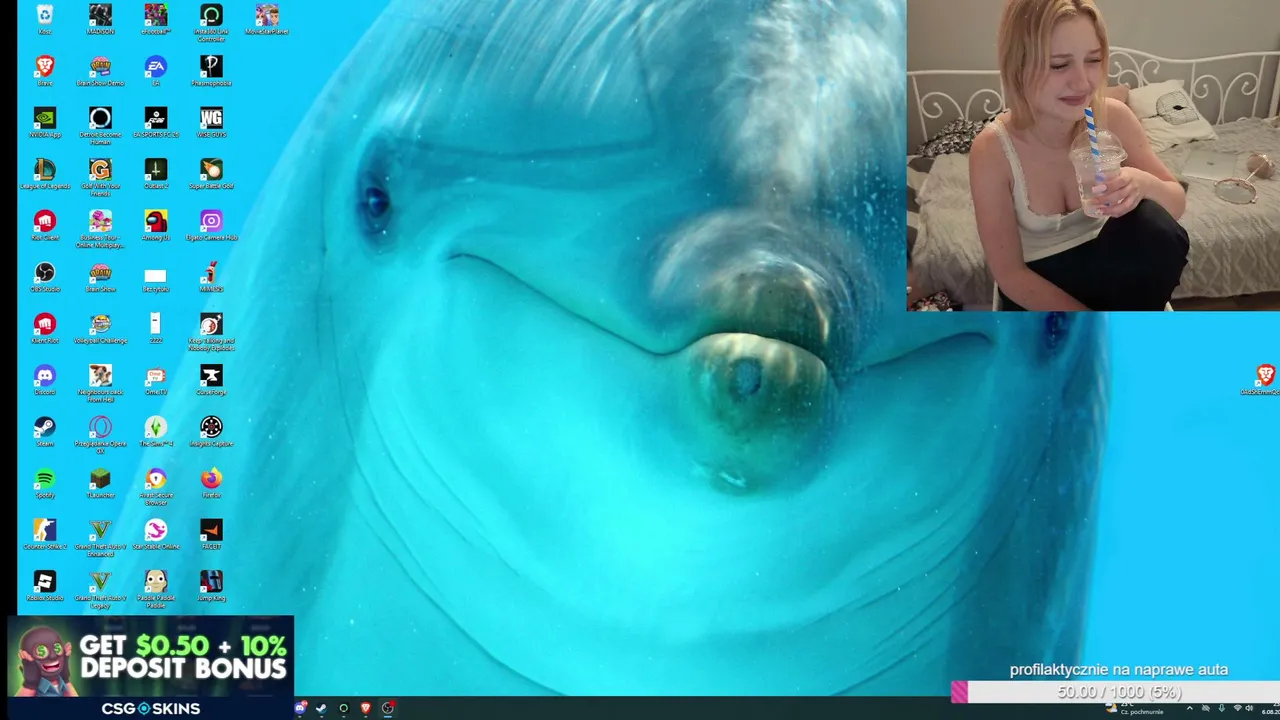Launch the Jump King shortcut

click(x=211, y=586)
